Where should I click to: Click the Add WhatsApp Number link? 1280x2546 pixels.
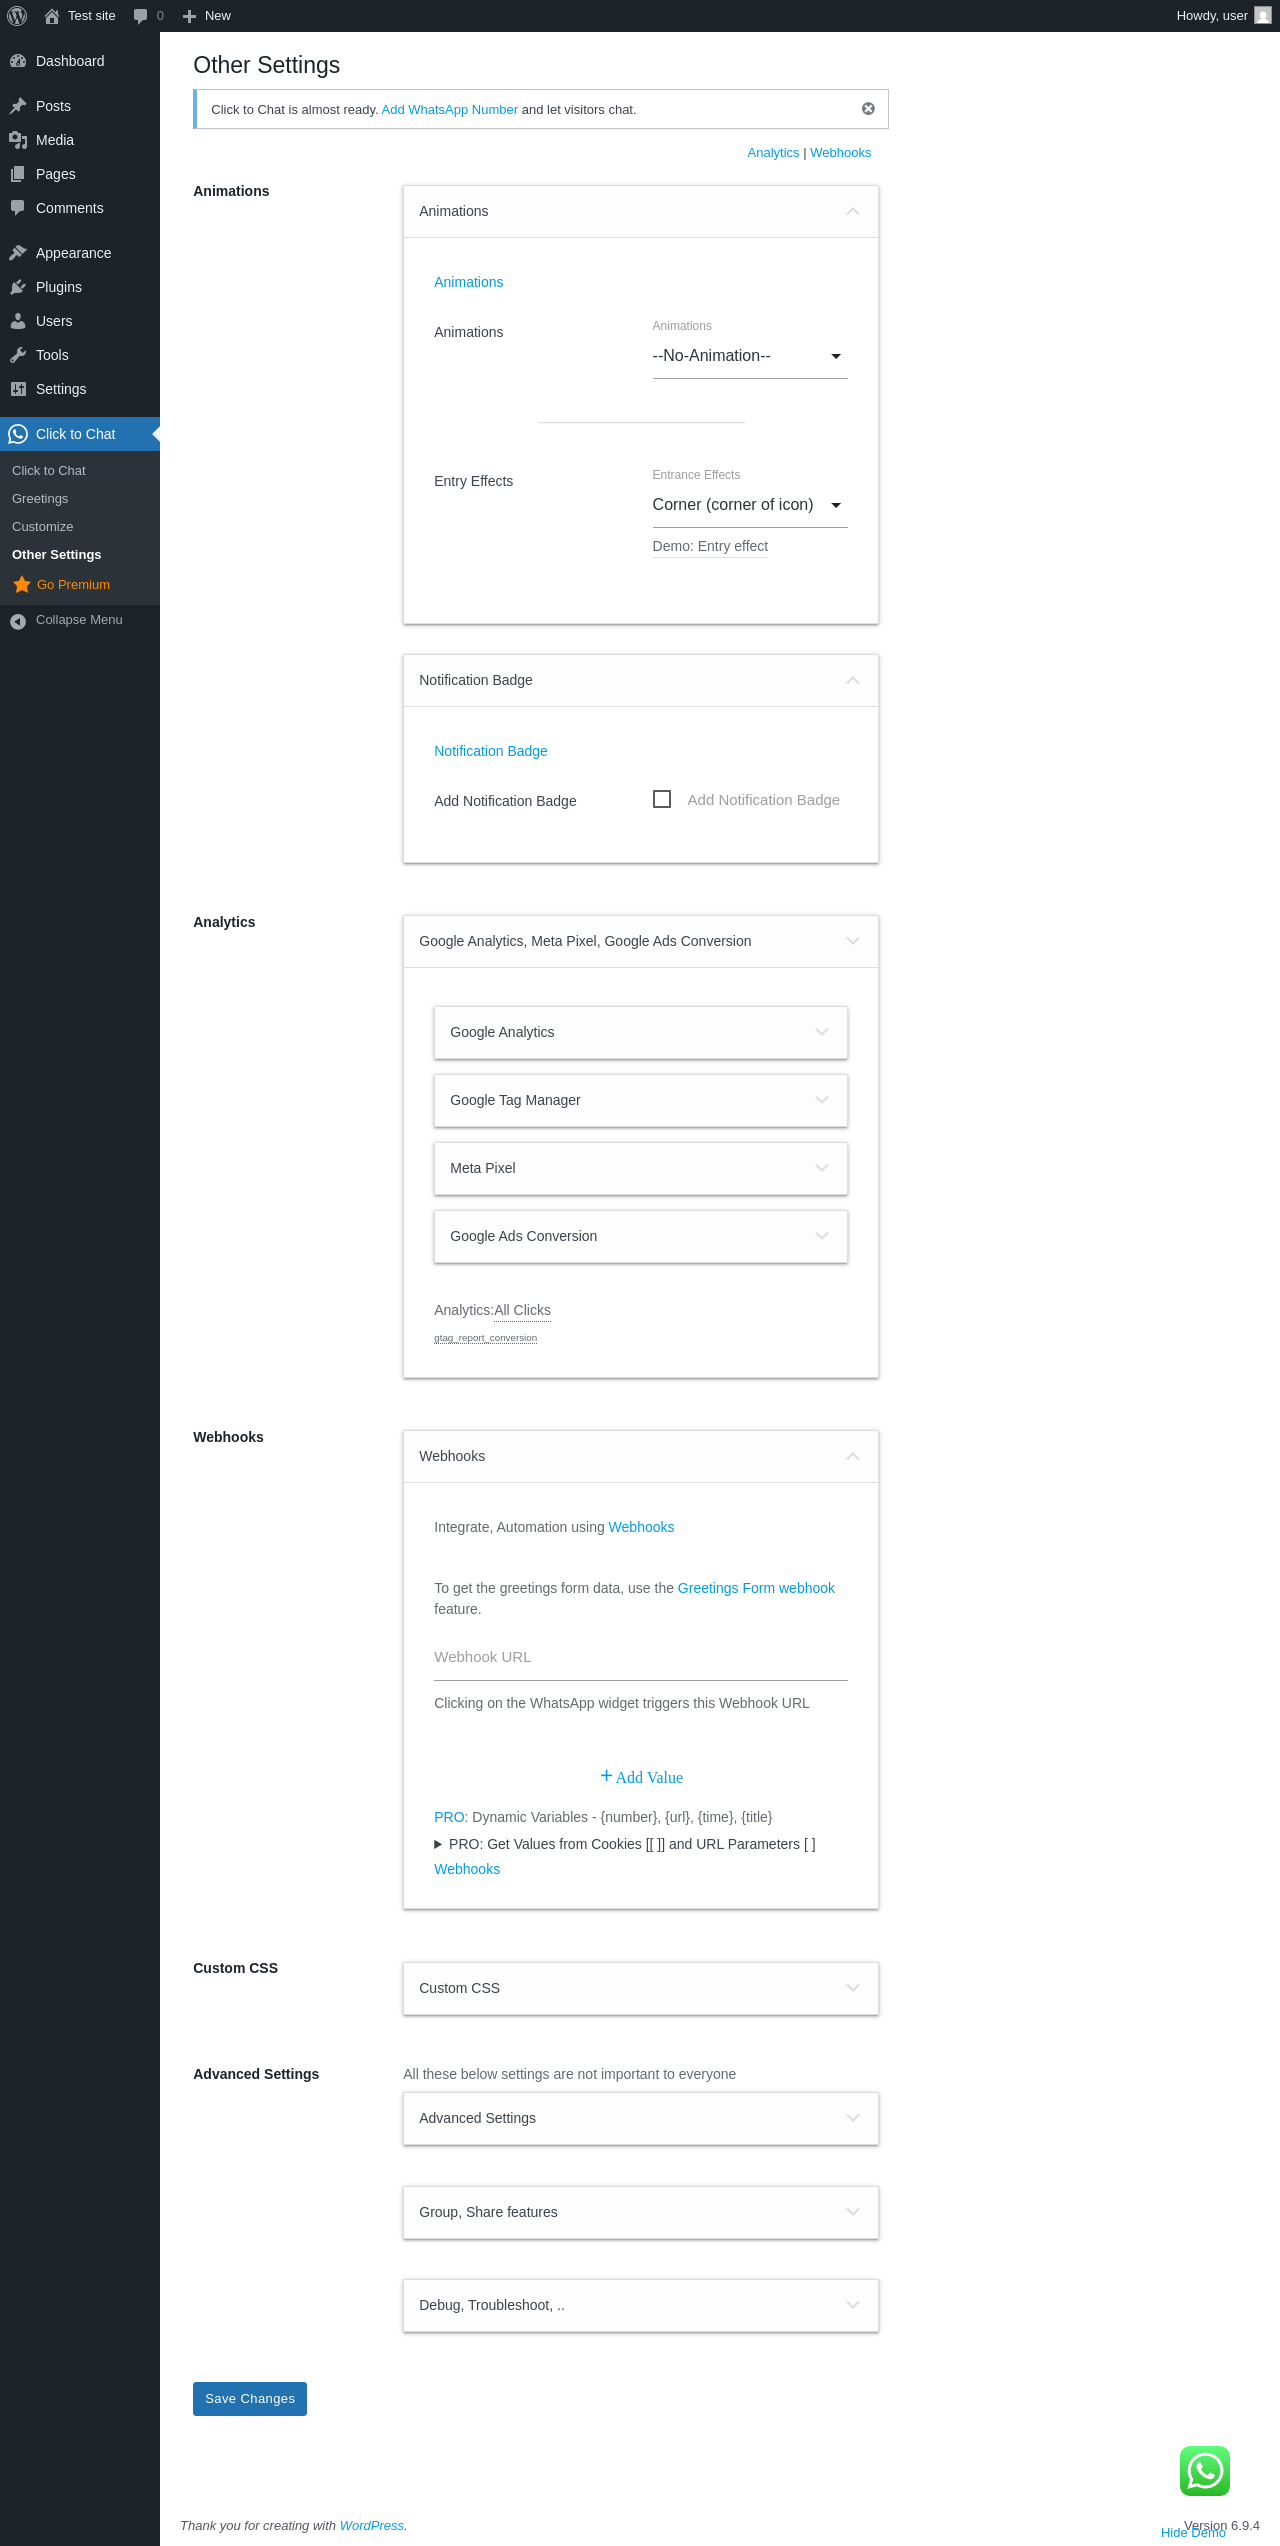pos(449,110)
